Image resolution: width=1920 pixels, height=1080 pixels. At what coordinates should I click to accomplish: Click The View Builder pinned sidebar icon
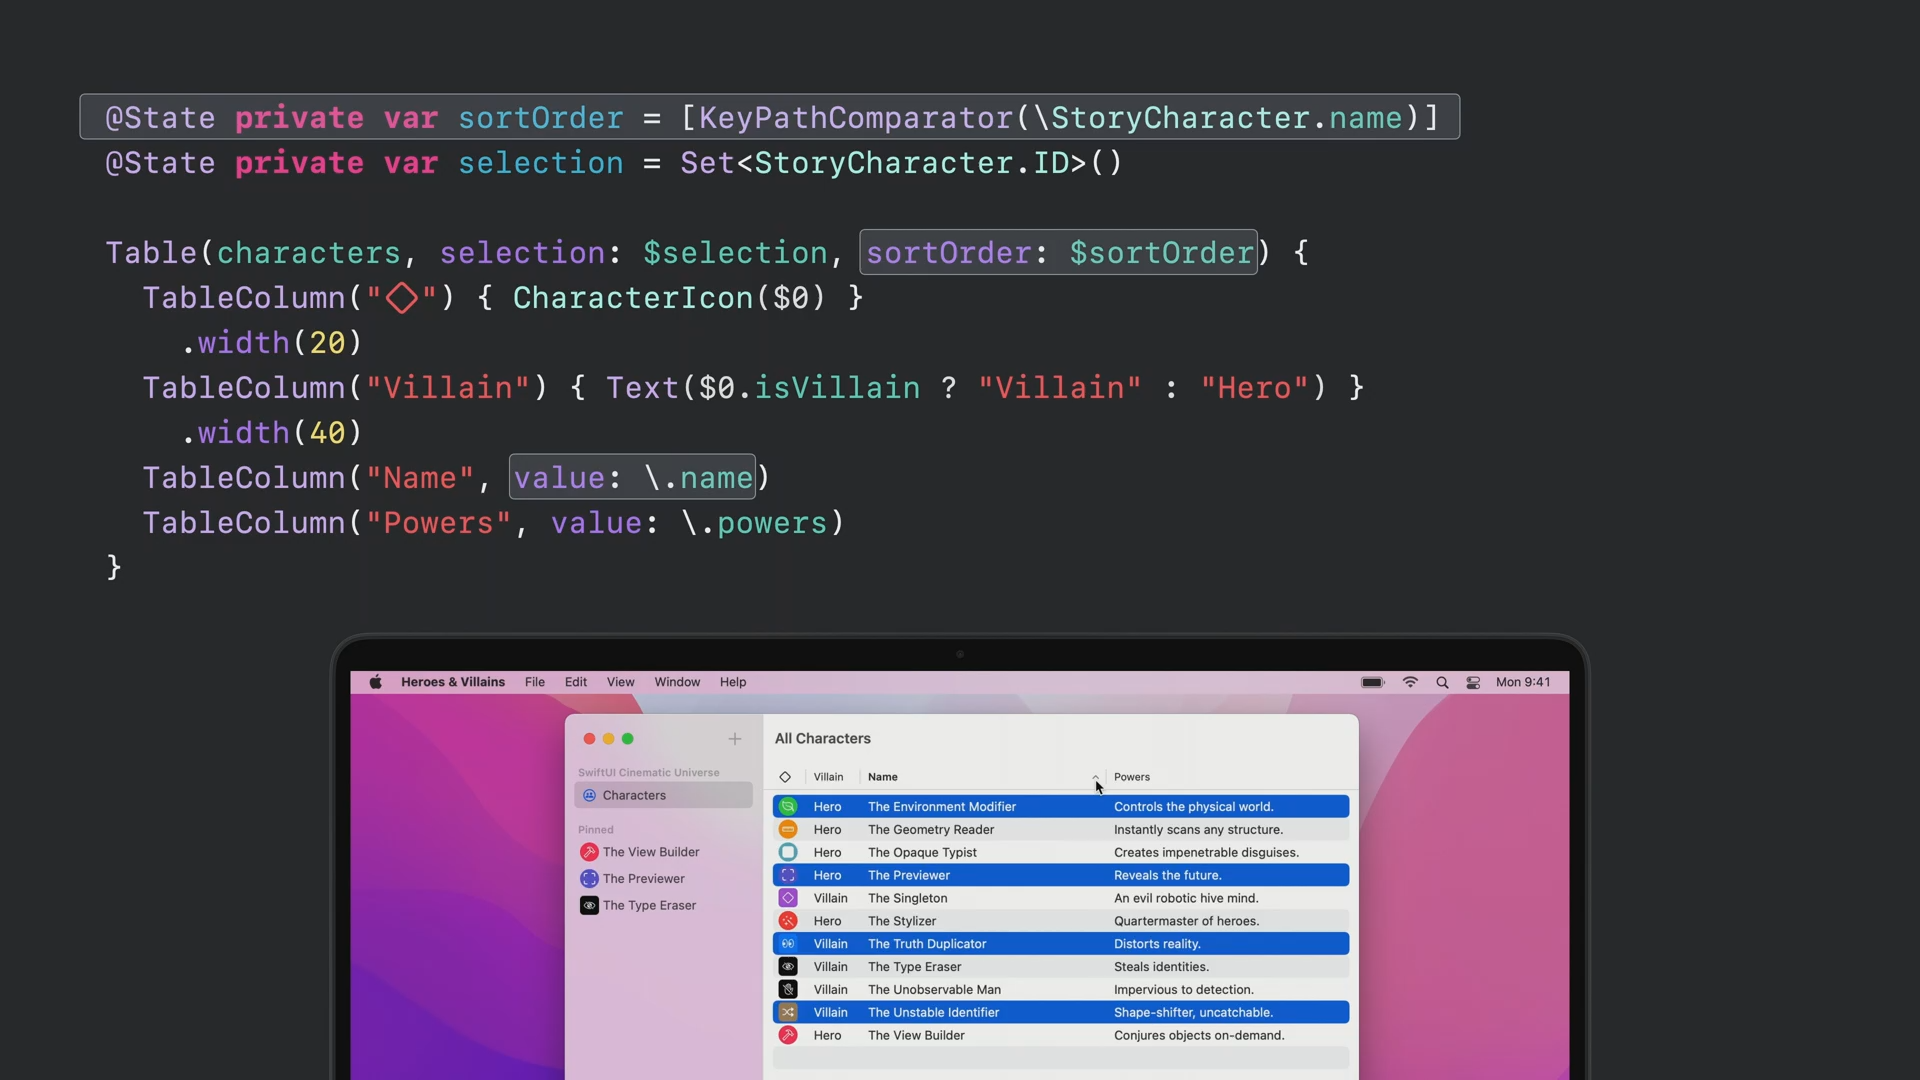point(589,852)
